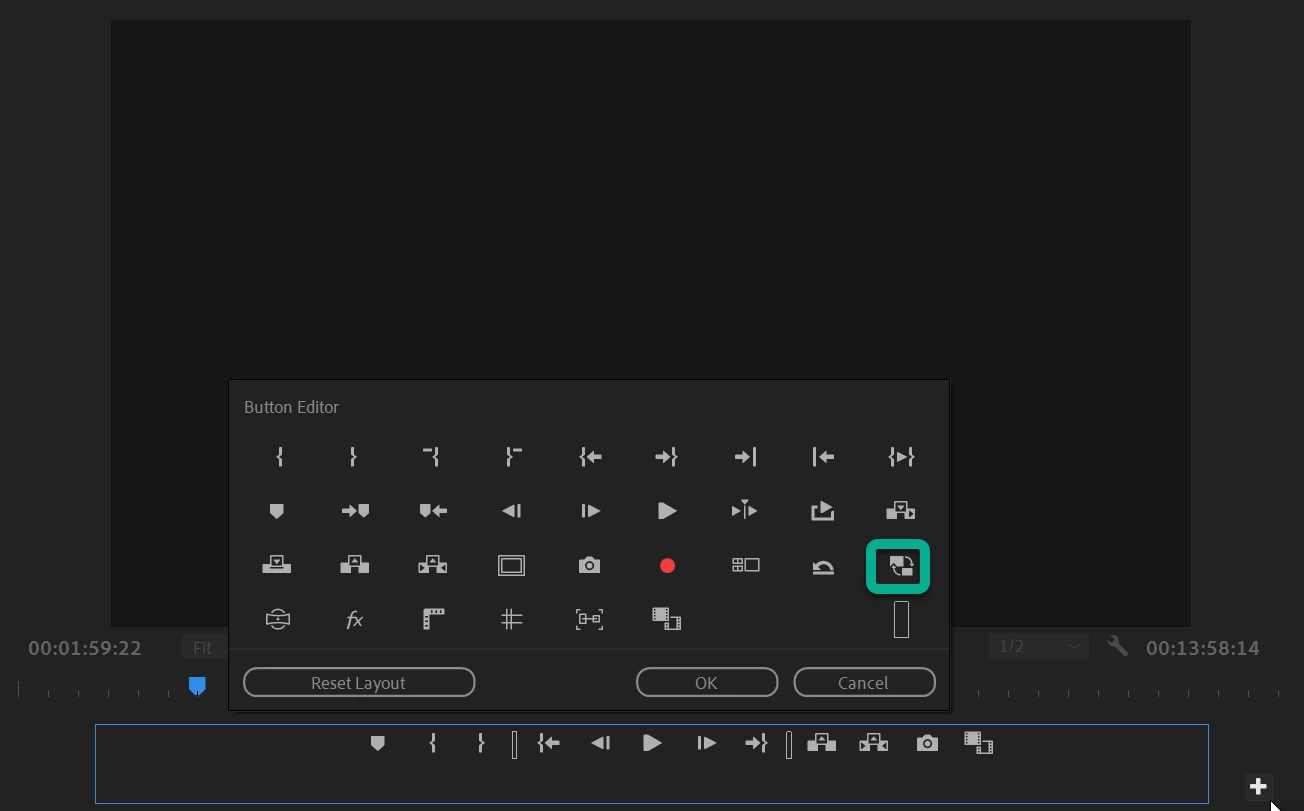Screen dimensions: 1304x811
Task: Click the Revert Trim Session icon
Action: pos(823,567)
